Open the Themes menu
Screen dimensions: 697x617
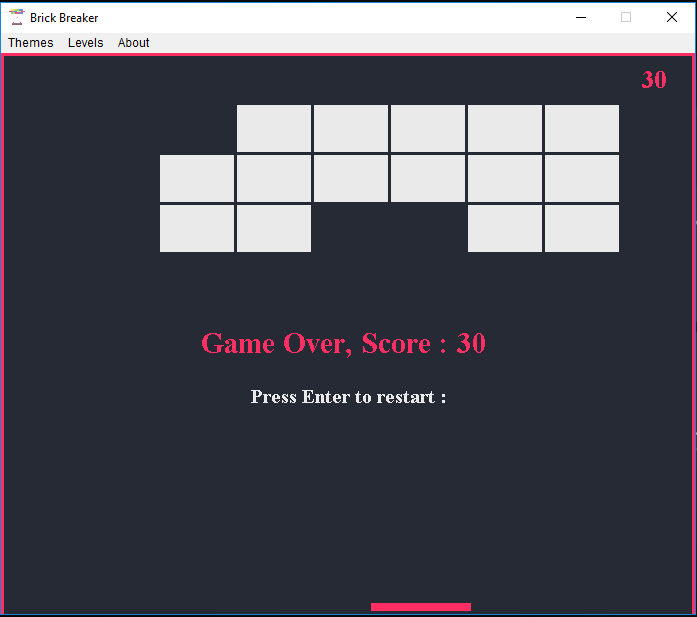(31, 43)
